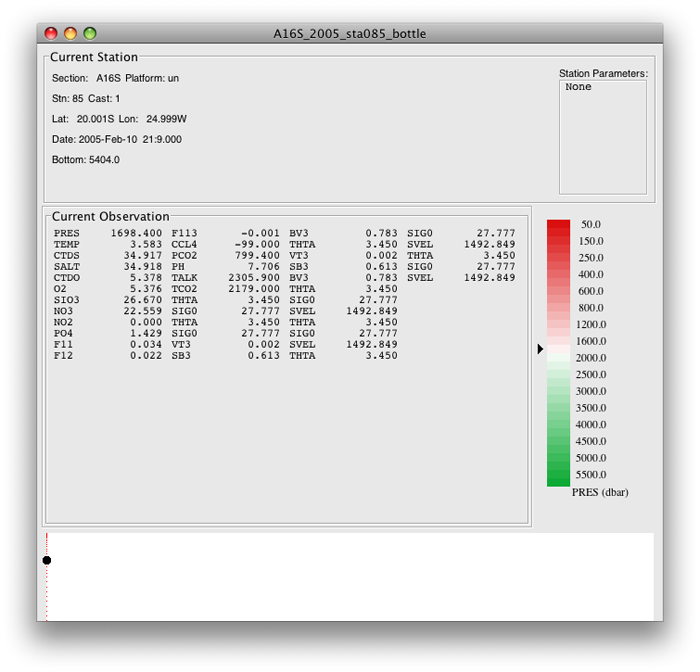Click the 4000.0 color bar label
This screenshot has height=672, width=700.
coord(591,424)
